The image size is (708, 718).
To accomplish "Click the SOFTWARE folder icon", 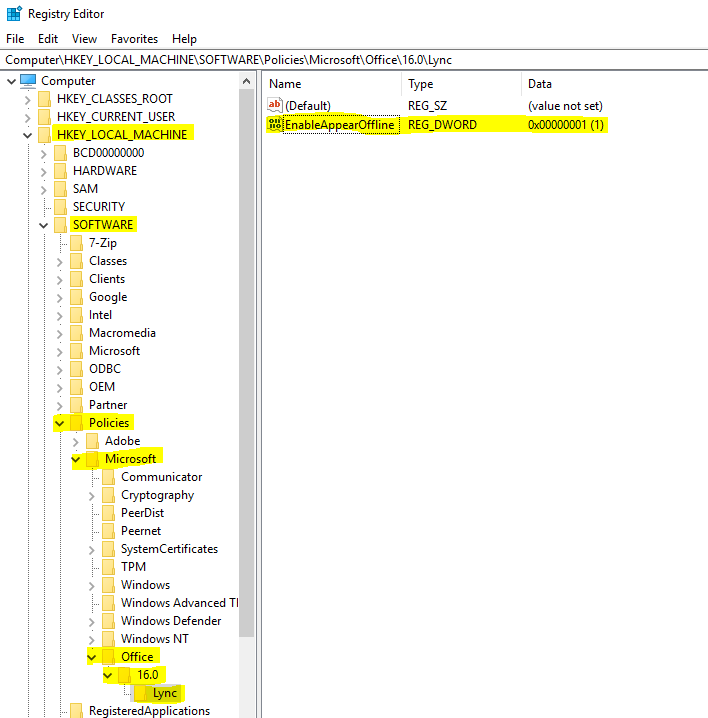I will 60,225.
